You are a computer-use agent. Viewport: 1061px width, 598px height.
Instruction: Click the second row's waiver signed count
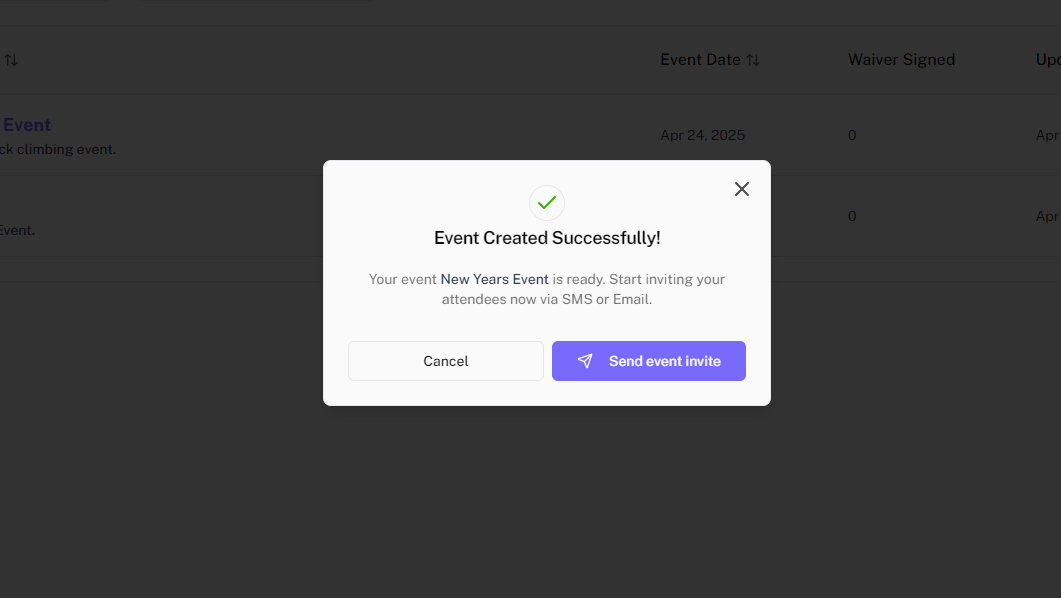click(x=852, y=216)
